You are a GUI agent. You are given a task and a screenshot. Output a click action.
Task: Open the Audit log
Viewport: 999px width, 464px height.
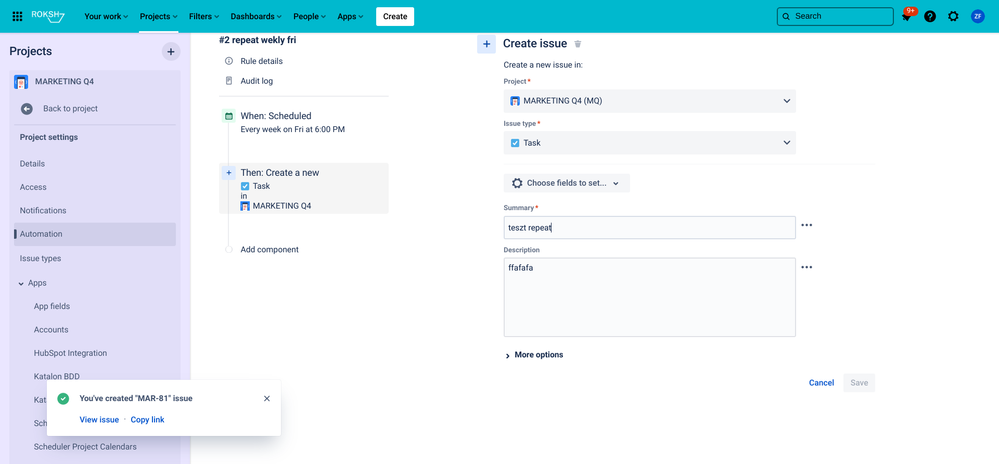click(x=257, y=81)
